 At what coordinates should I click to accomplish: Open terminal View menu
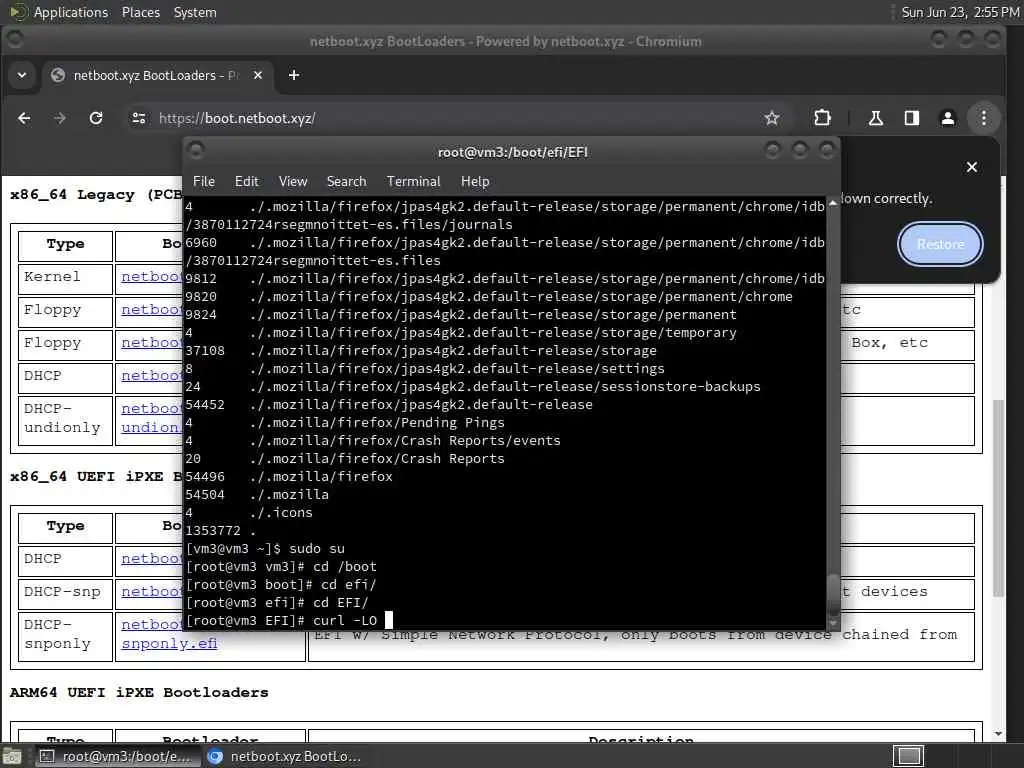pyautogui.click(x=293, y=182)
